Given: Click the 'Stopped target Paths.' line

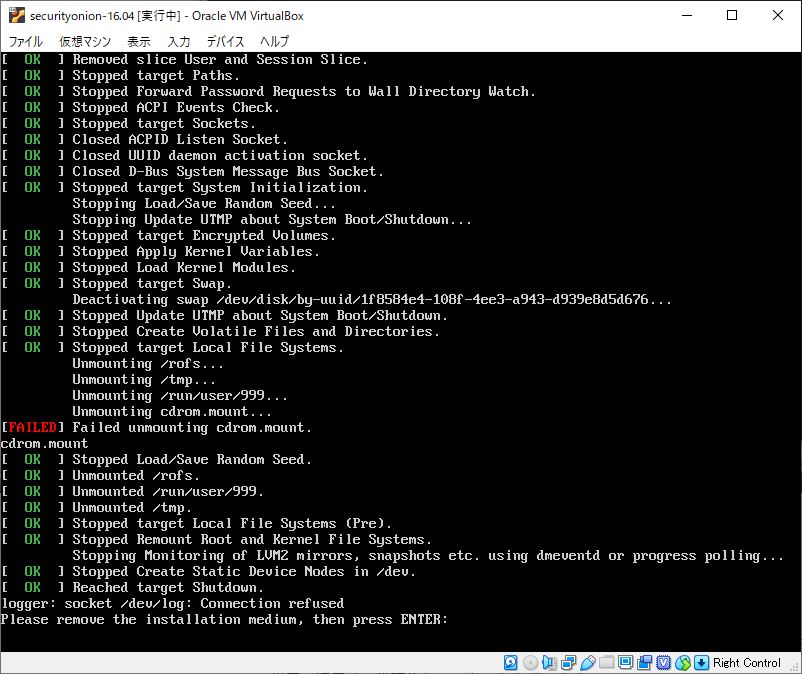Looking at the screenshot, I should [x=156, y=76].
